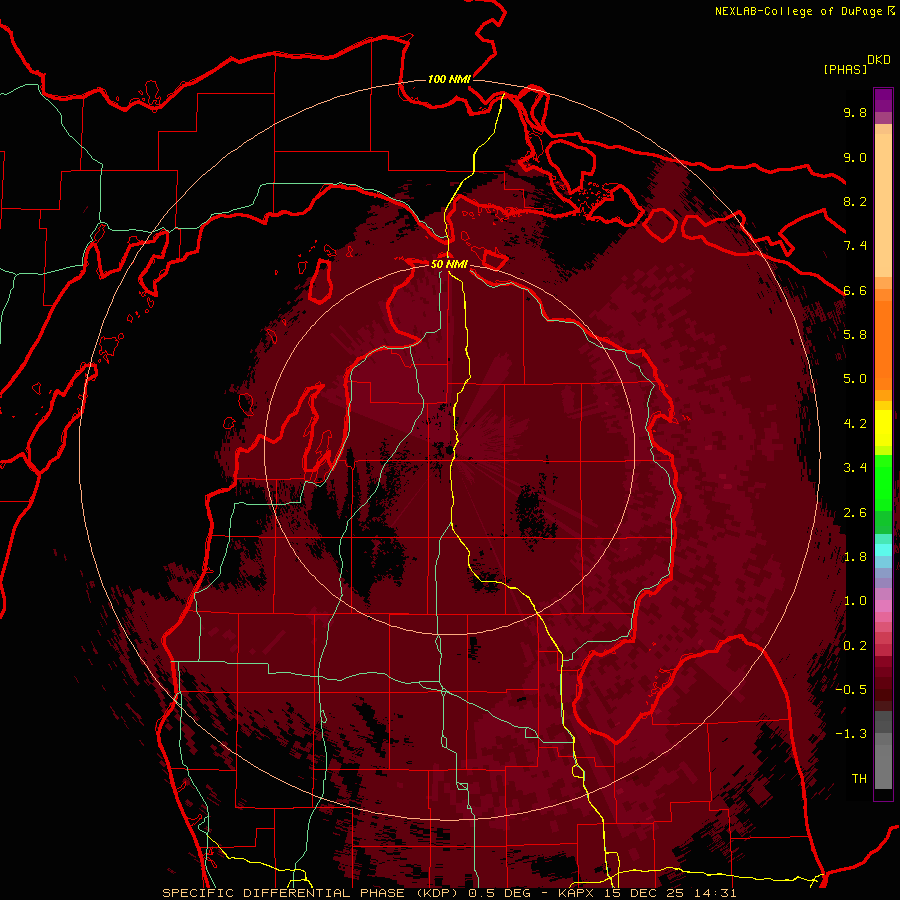Click the light peach segment of the color bar
900x900 pixels.
(x=883, y=205)
